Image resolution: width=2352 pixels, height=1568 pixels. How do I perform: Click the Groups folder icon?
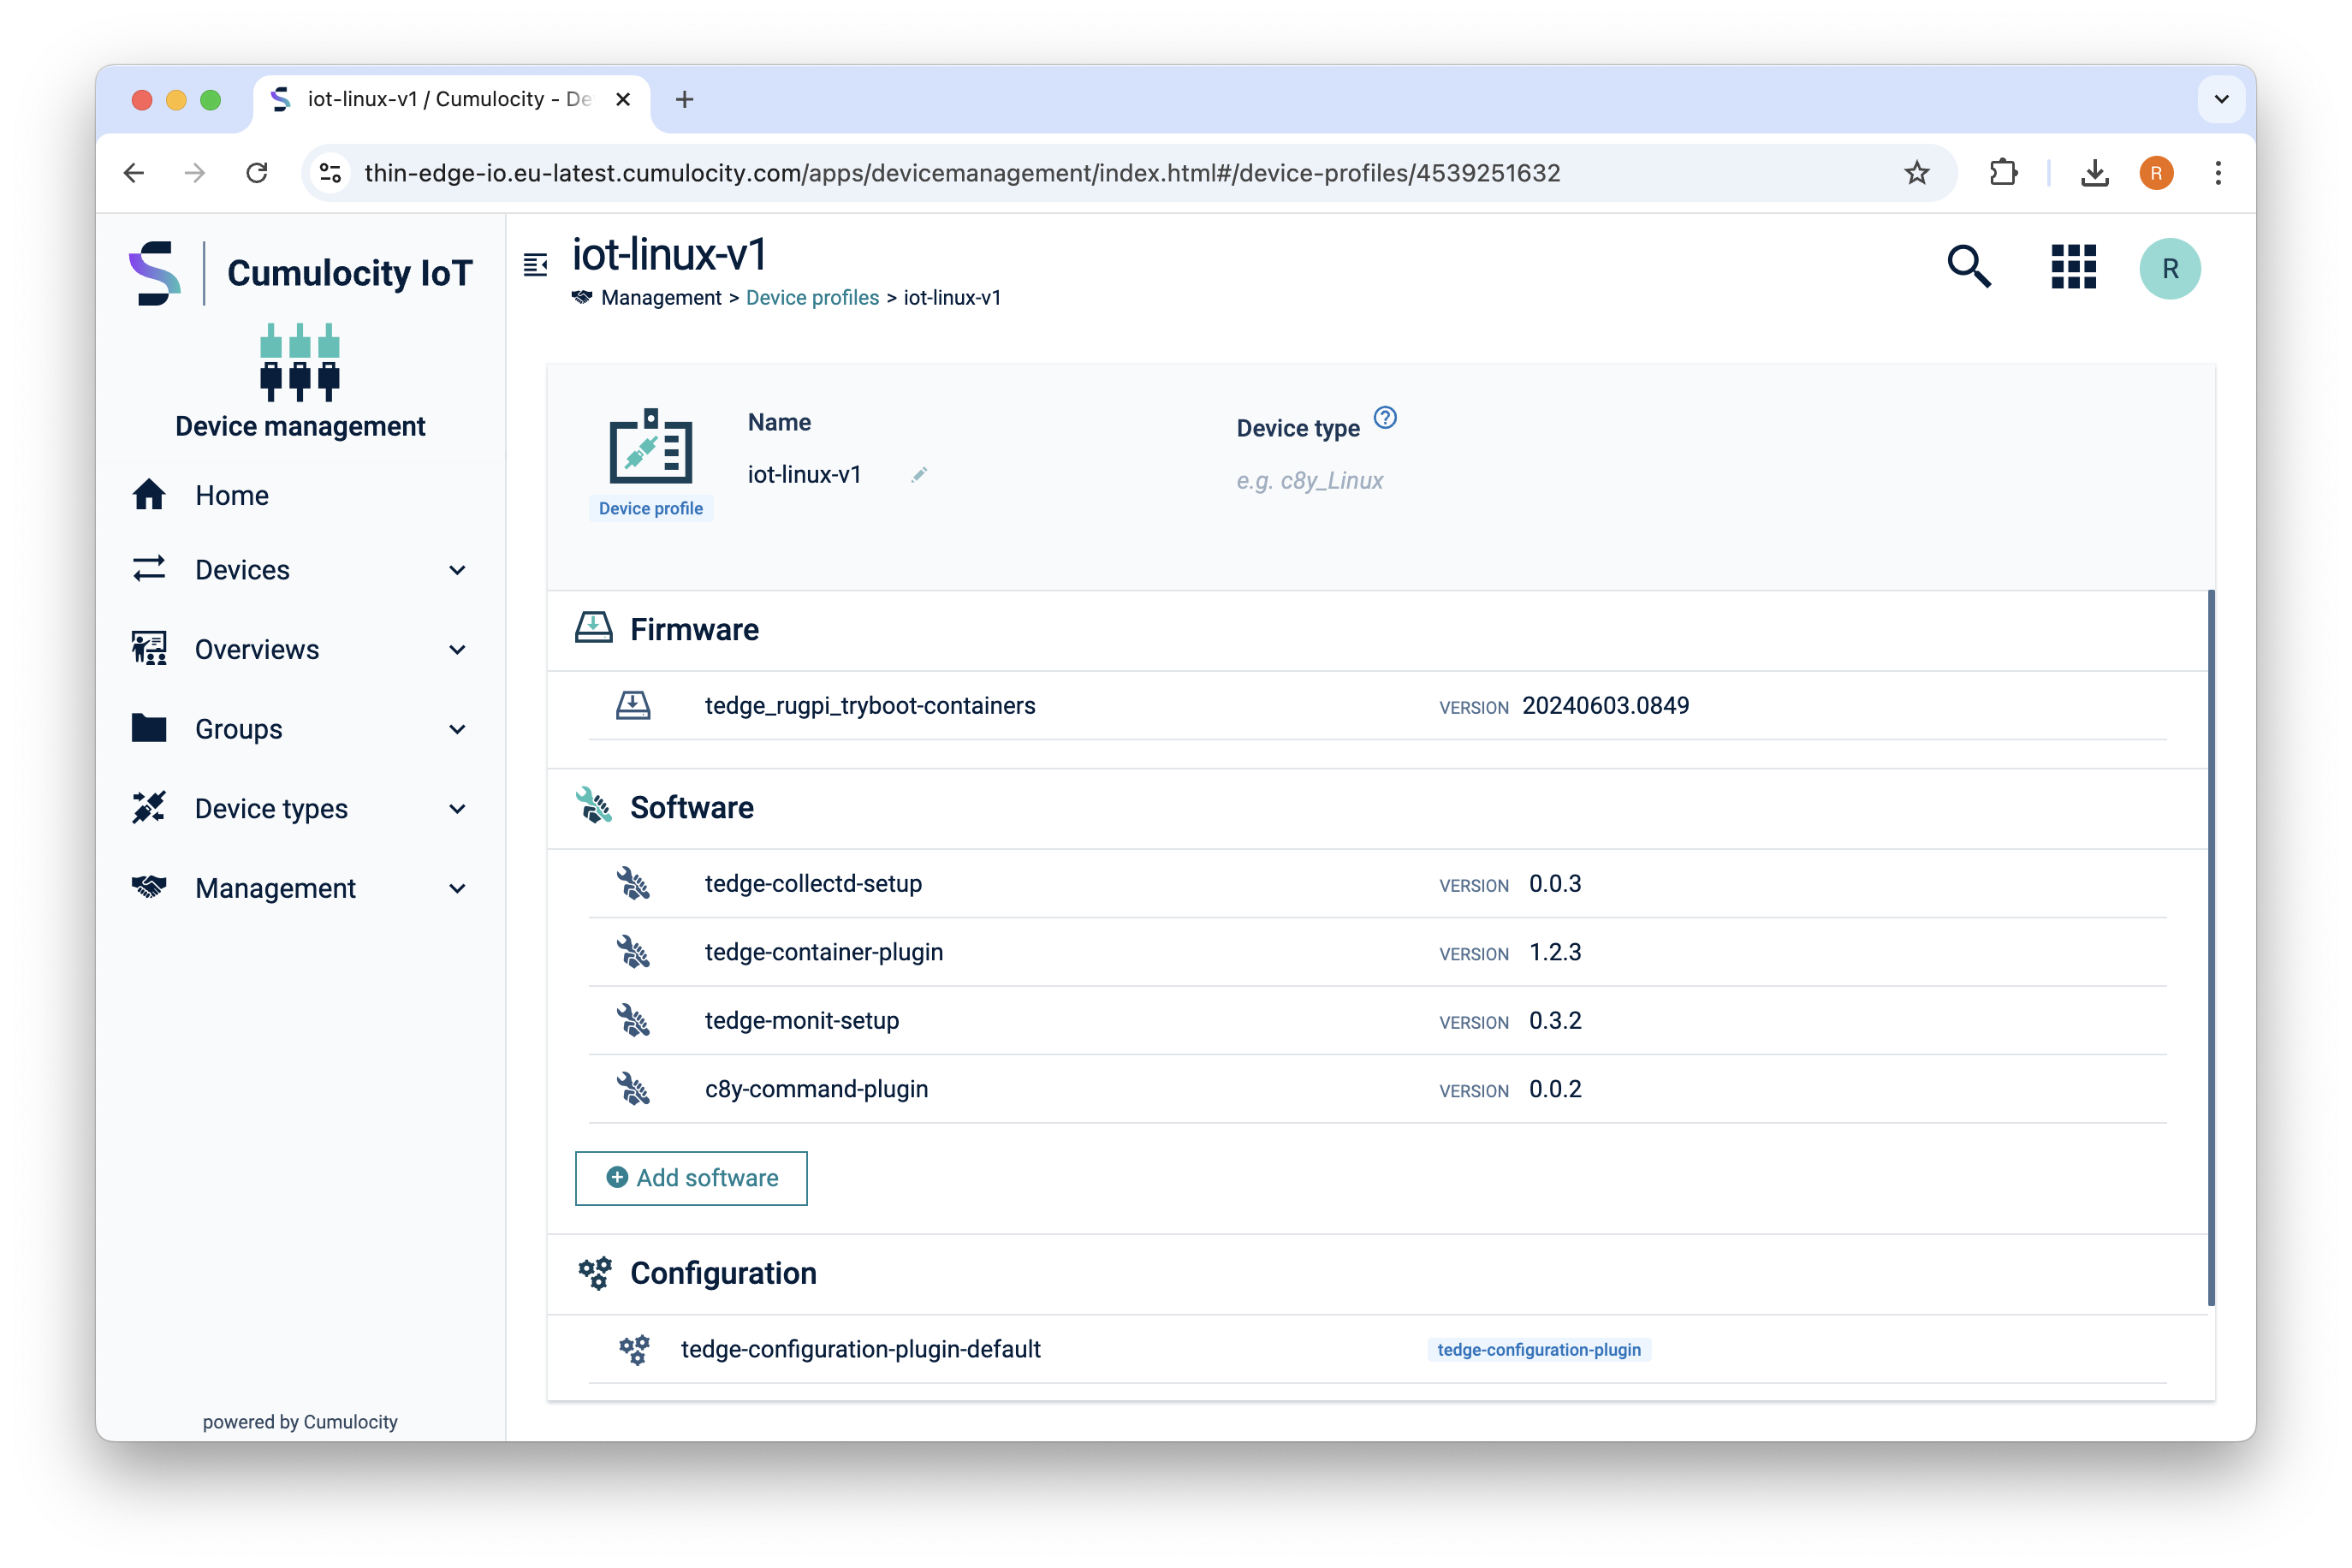point(149,728)
